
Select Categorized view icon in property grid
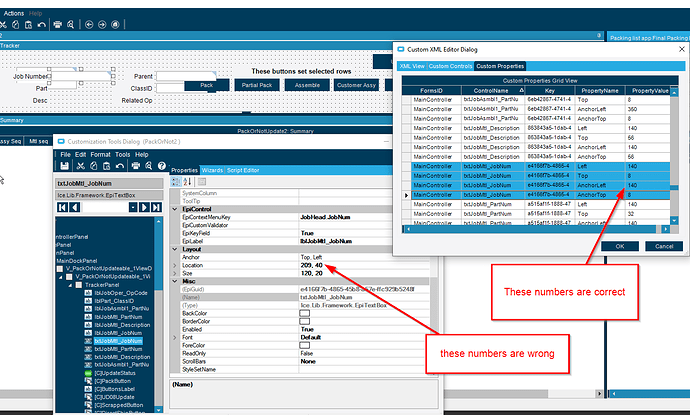pyautogui.click(x=176, y=182)
